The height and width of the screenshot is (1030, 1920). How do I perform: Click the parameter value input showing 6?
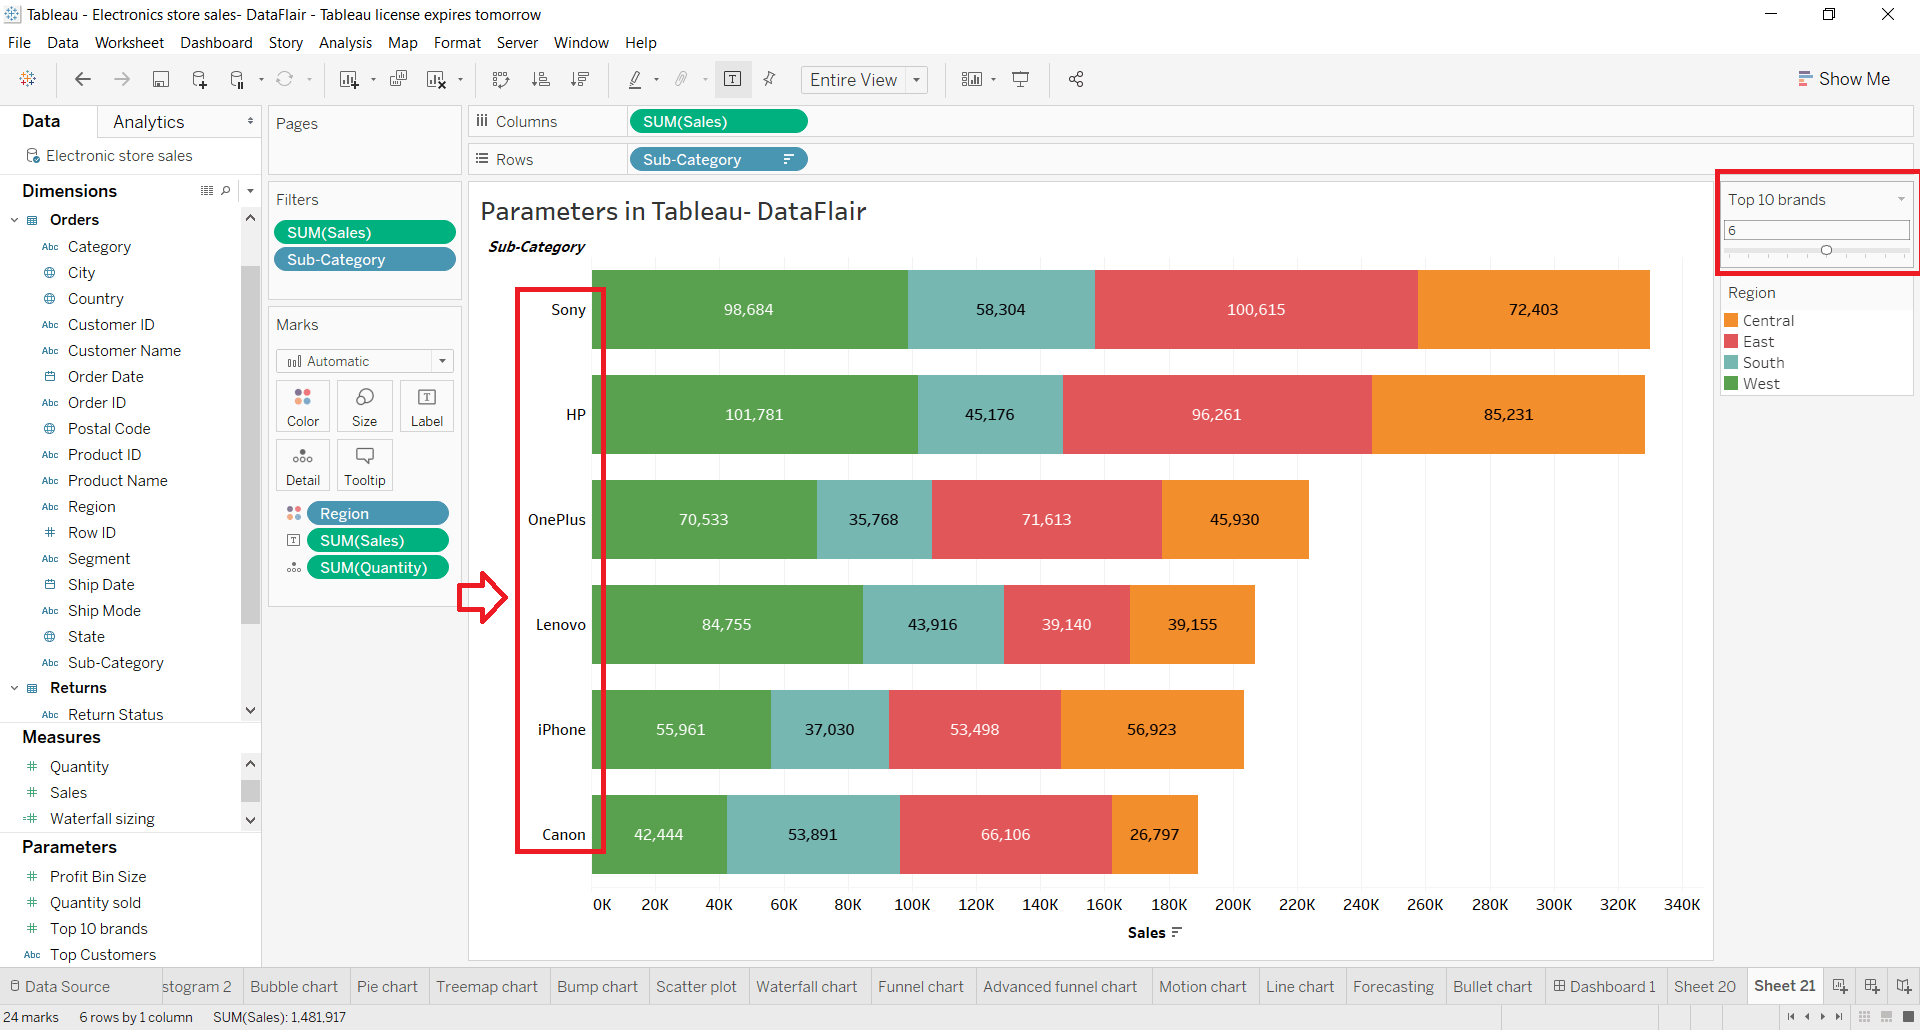[x=1815, y=230]
